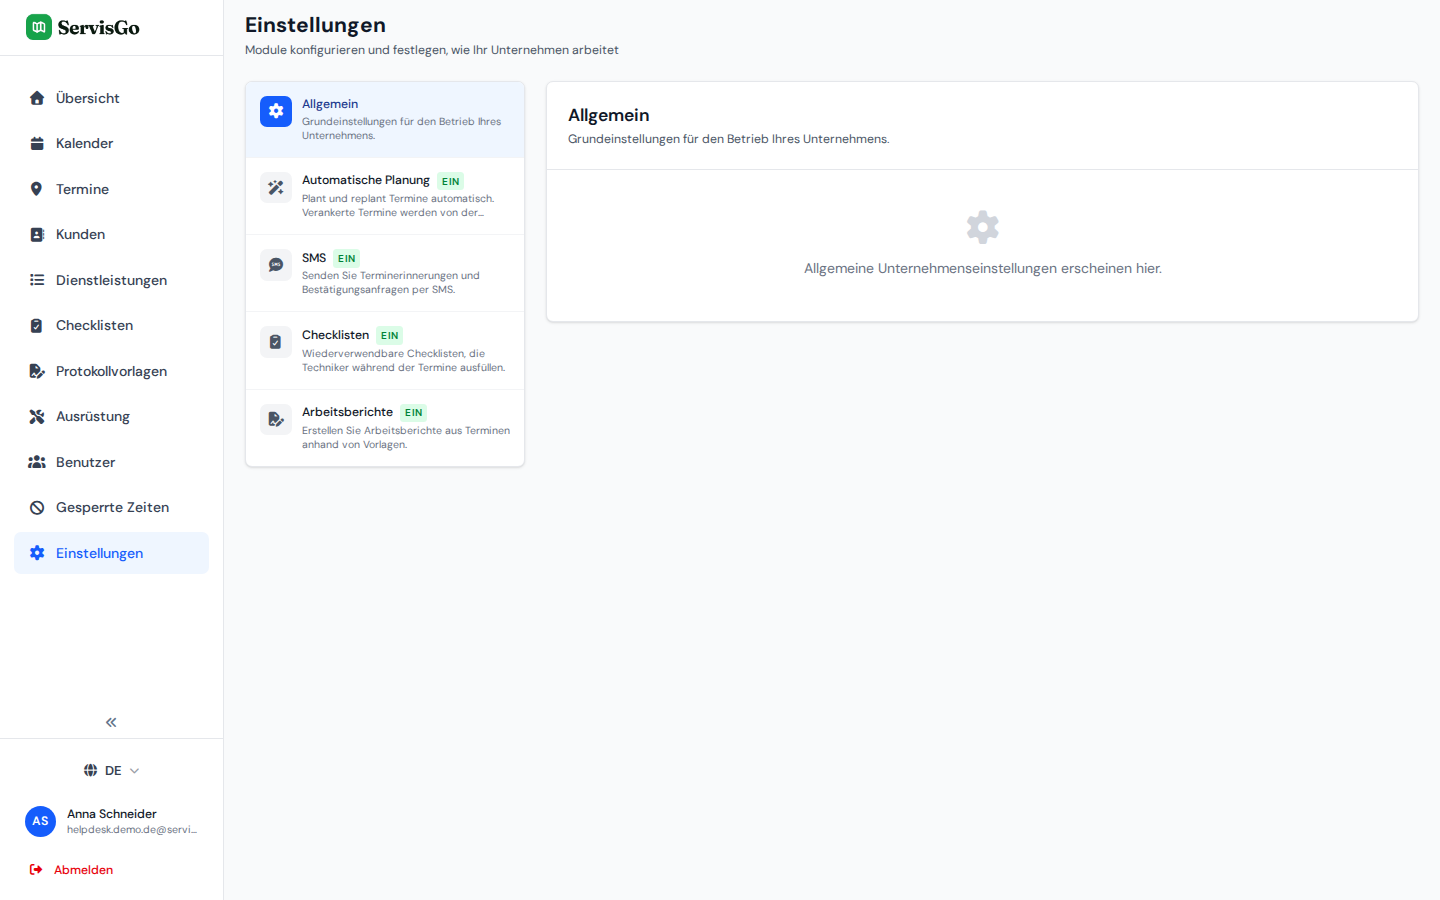Switch to the Checklisten settings module
The height and width of the screenshot is (900, 1440).
click(x=385, y=351)
